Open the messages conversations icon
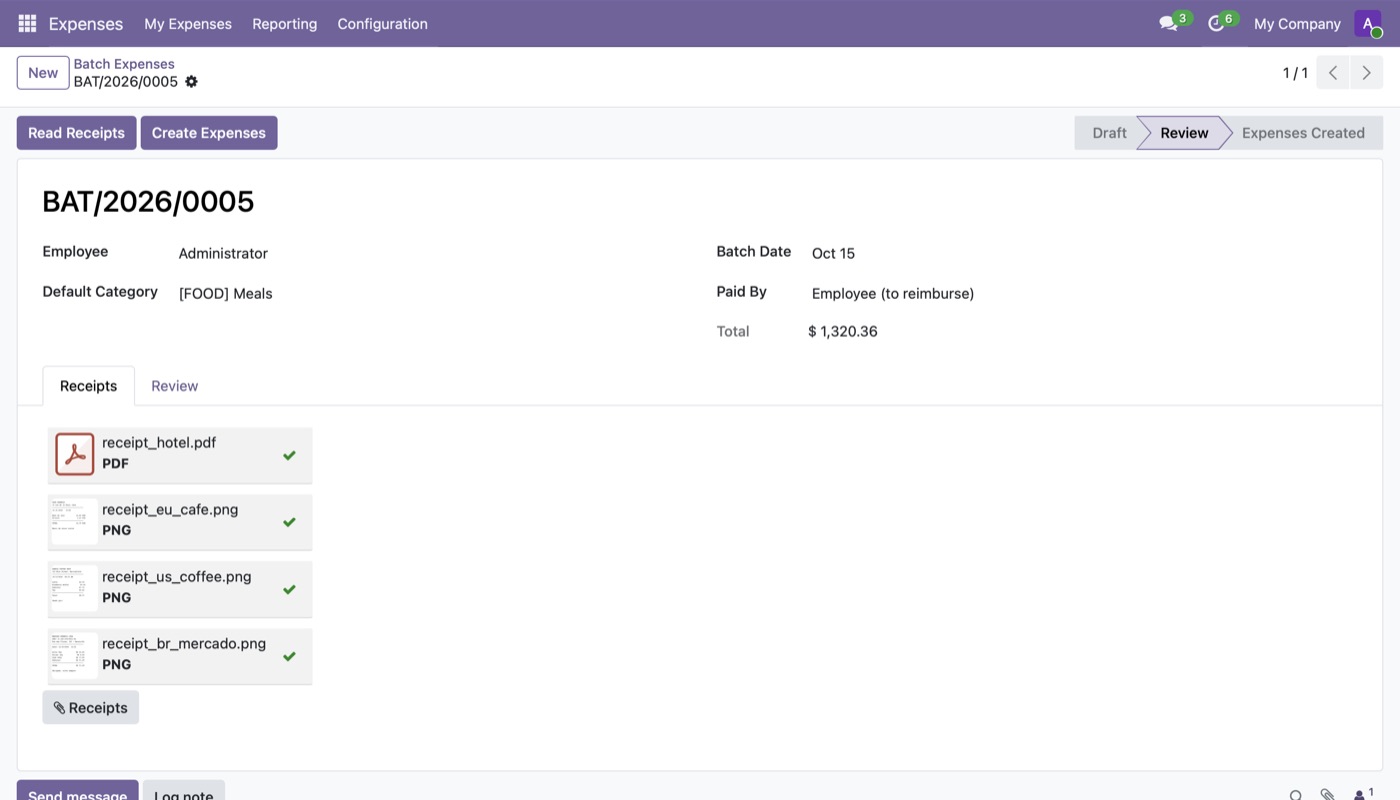Viewport: 1400px width, 800px height. tap(1168, 23)
